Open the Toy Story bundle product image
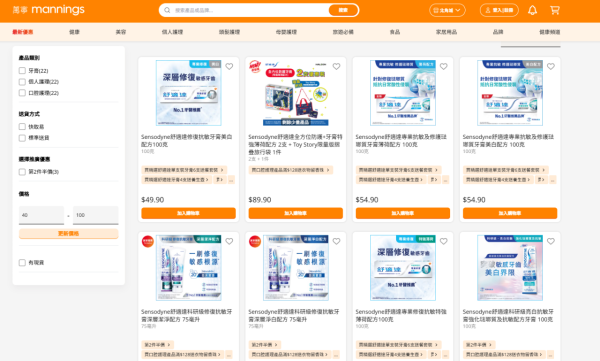Screen dimensions: 600x361 295,93
